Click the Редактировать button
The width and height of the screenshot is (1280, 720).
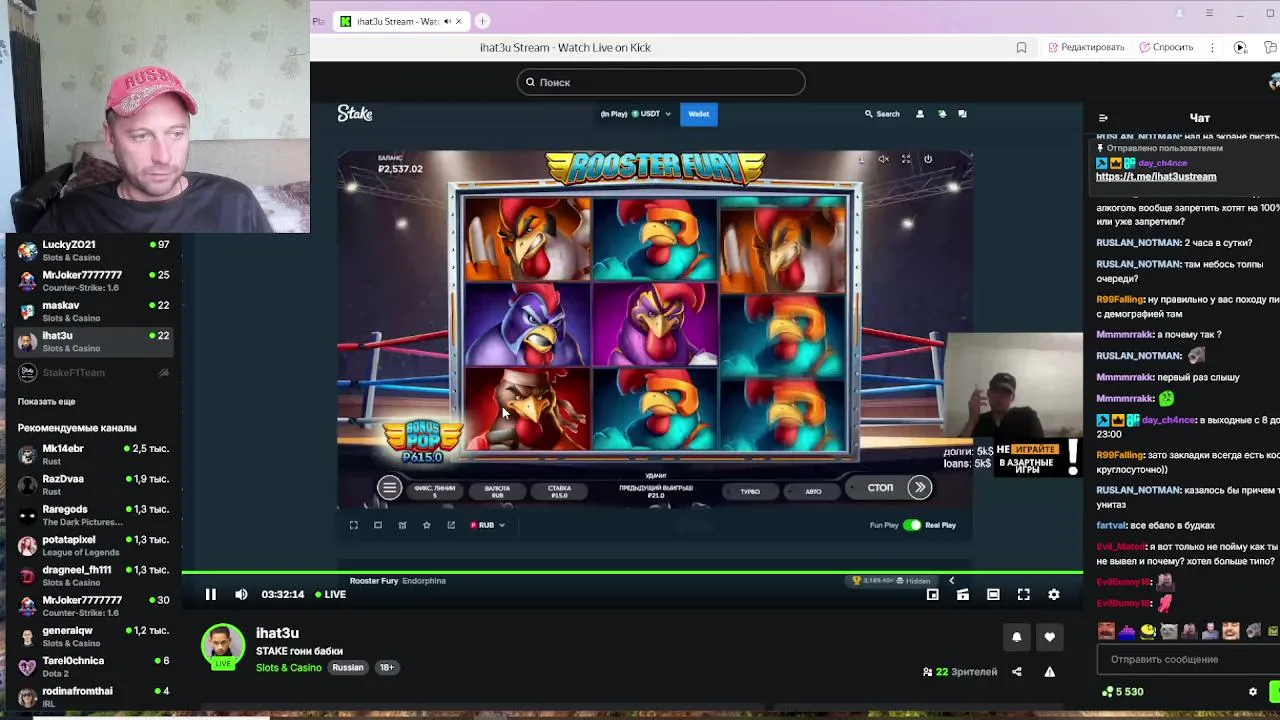click(1086, 47)
